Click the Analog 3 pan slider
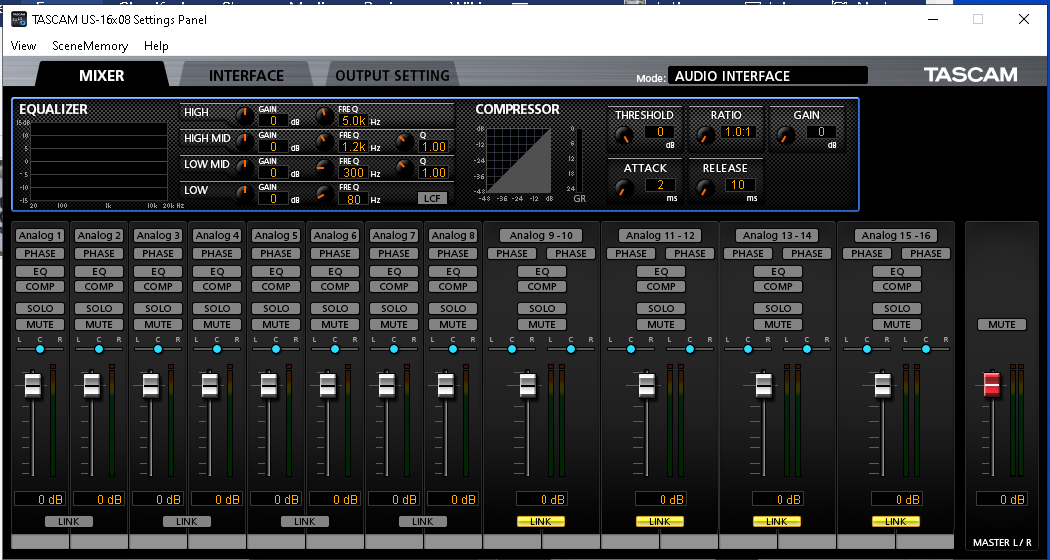Screen dimensions: 1050x560 [x=158, y=349]
